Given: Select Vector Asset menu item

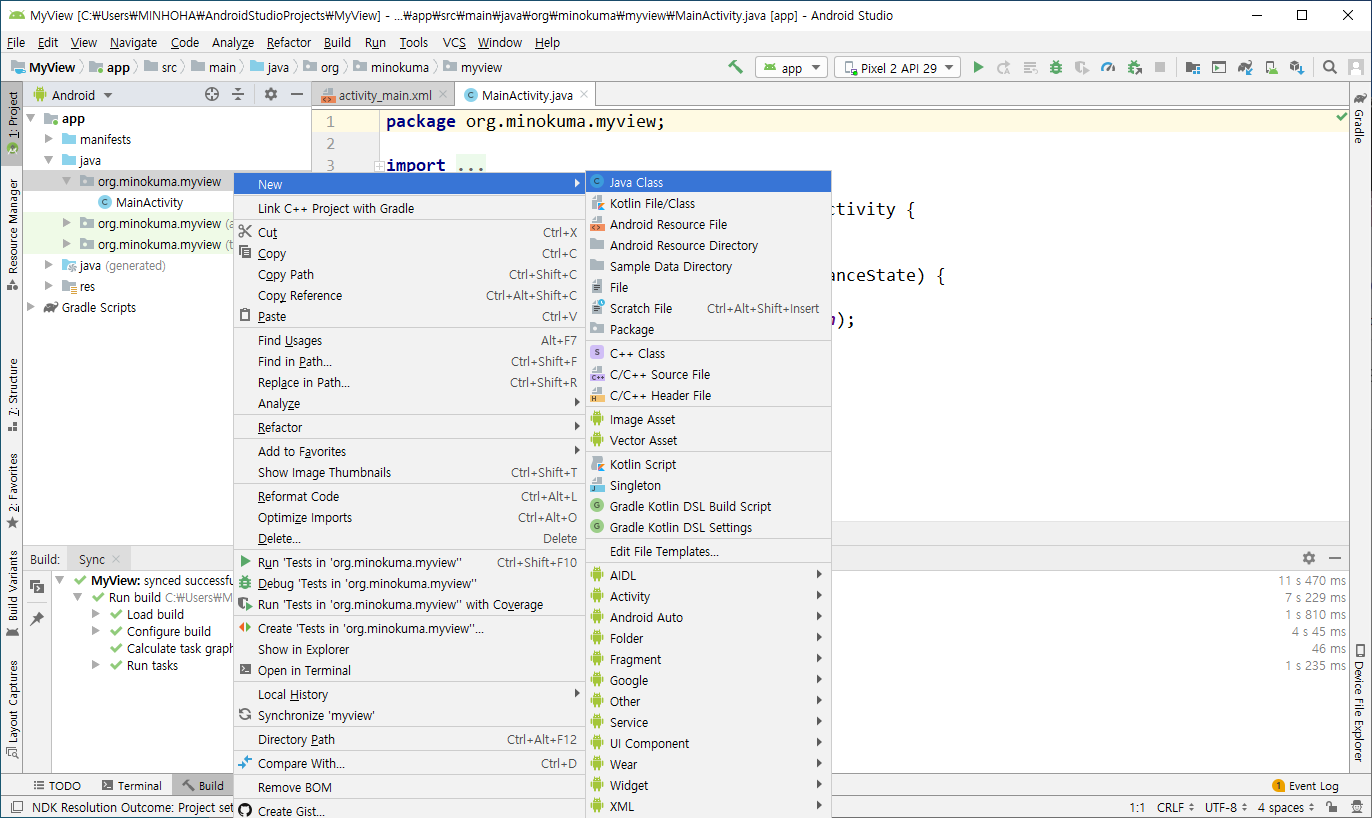Looking at the screenshot, I should (x=709, y=441).
